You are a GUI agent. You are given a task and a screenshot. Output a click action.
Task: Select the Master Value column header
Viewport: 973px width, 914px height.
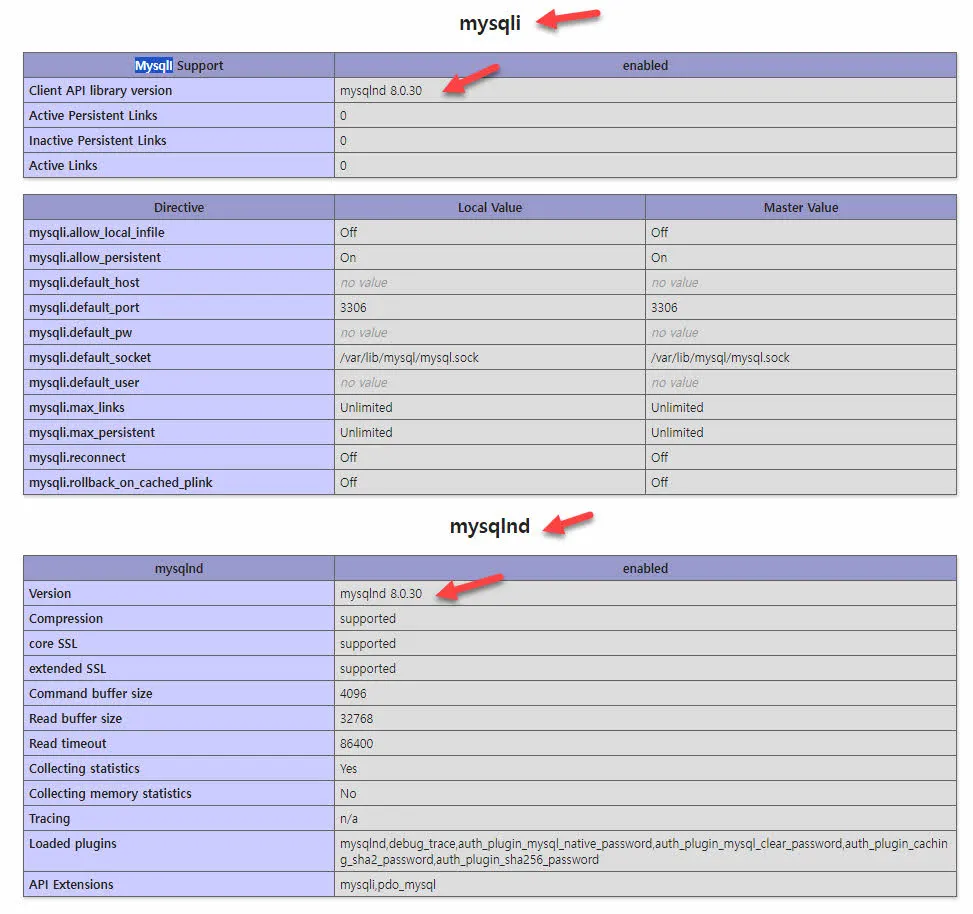click(x=800, y=207)
